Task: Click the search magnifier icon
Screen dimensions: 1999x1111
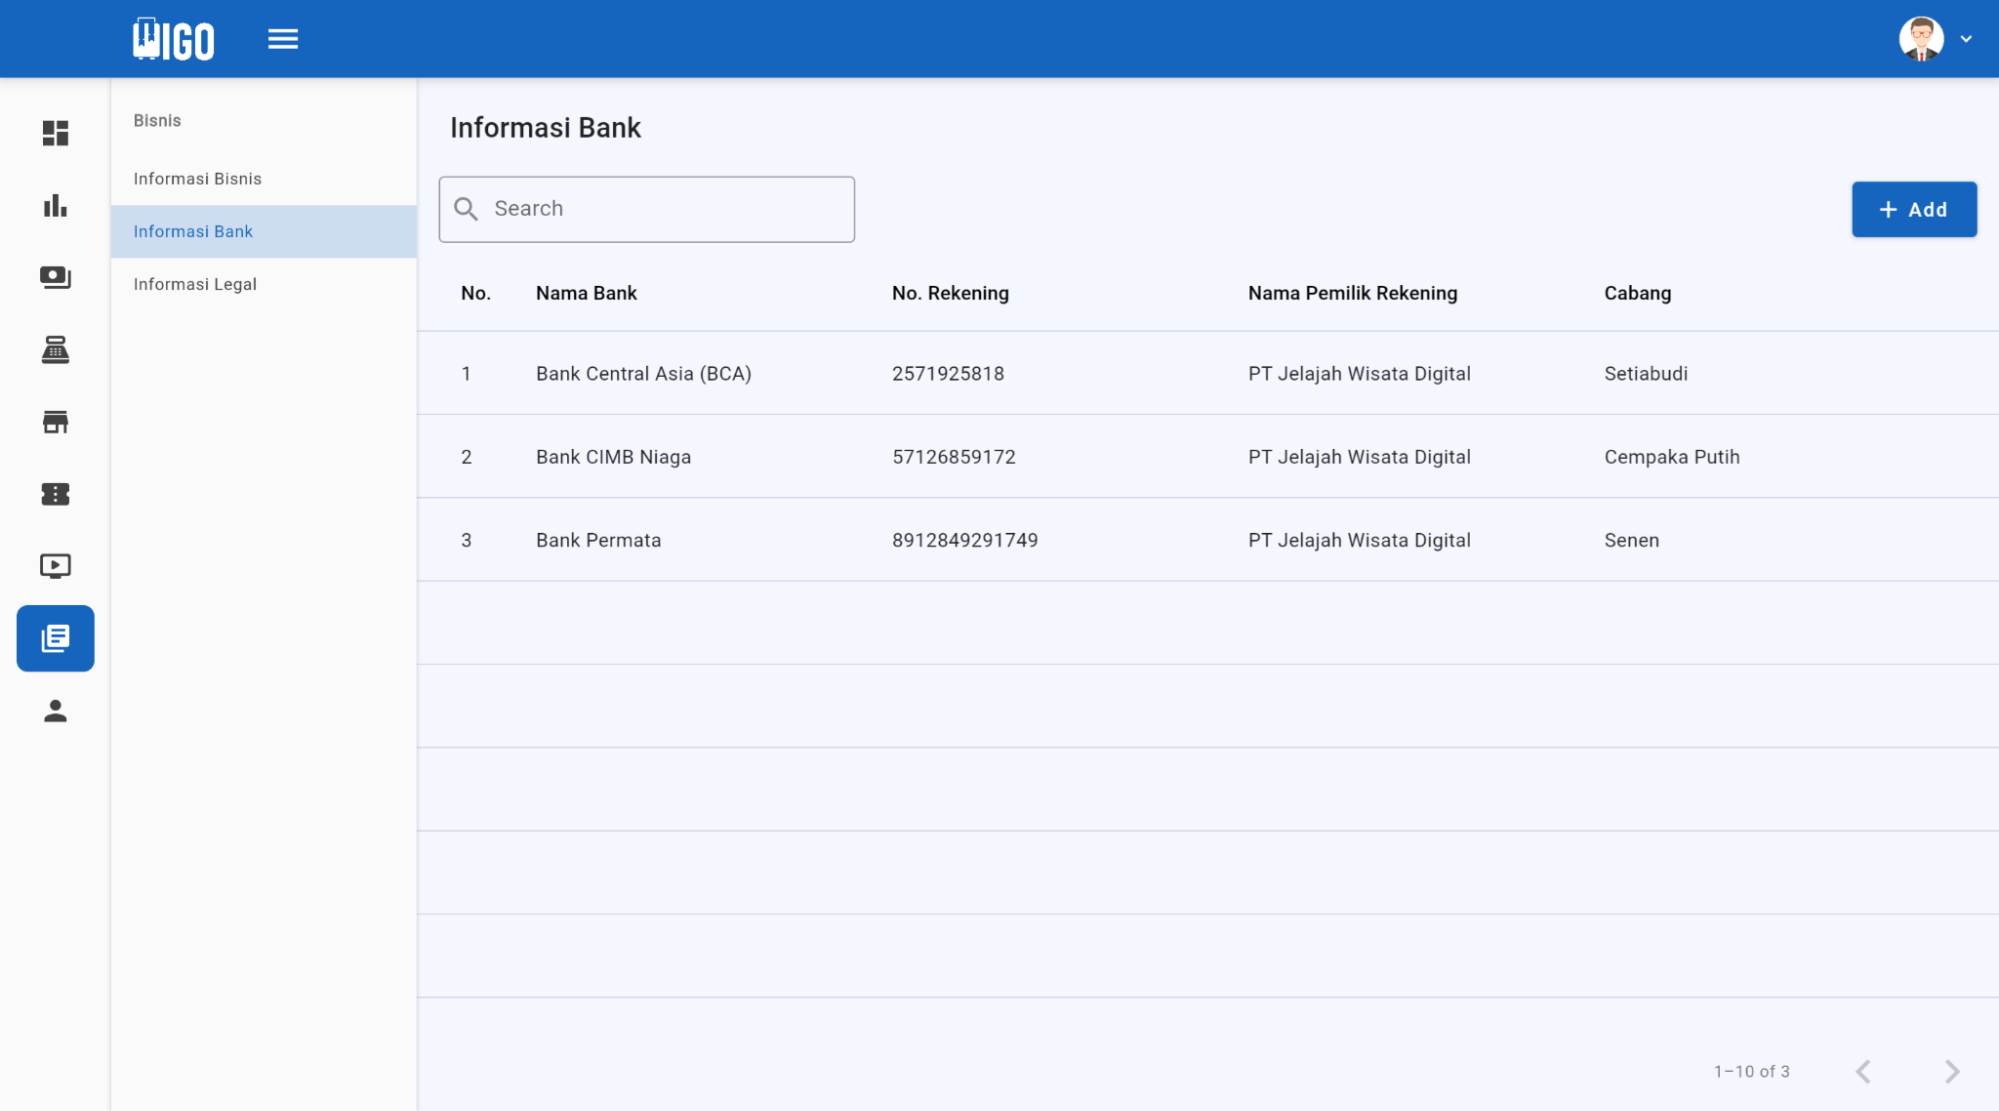Action: [466, 208]
